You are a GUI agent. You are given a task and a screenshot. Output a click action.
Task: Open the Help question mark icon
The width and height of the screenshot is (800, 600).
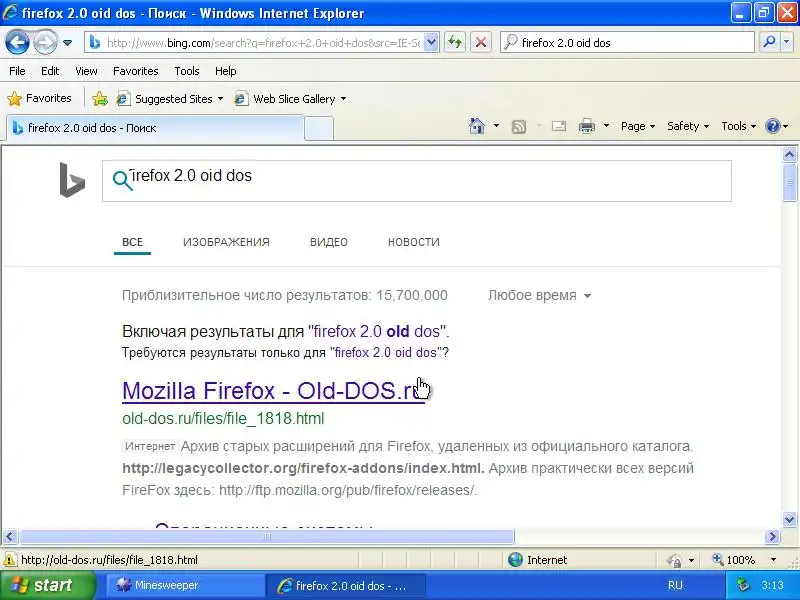(773, 126)
